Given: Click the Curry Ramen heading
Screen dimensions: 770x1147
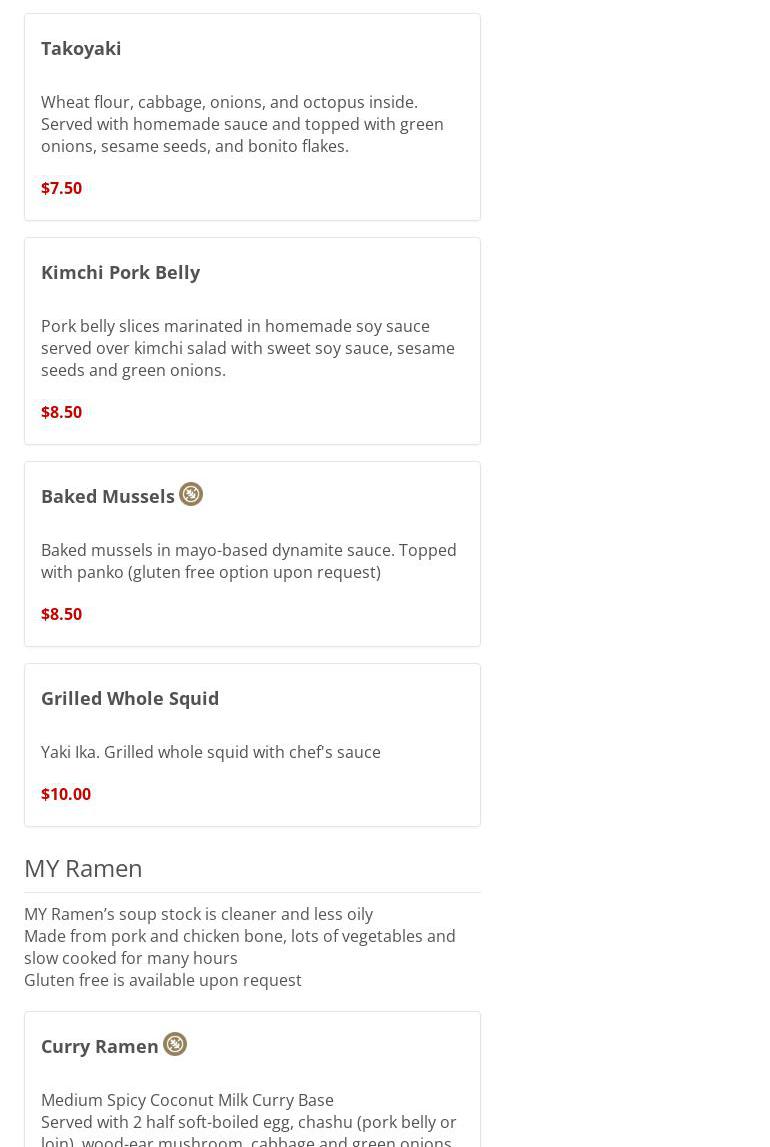Looking at the screenshot, I should [100, 1046].
